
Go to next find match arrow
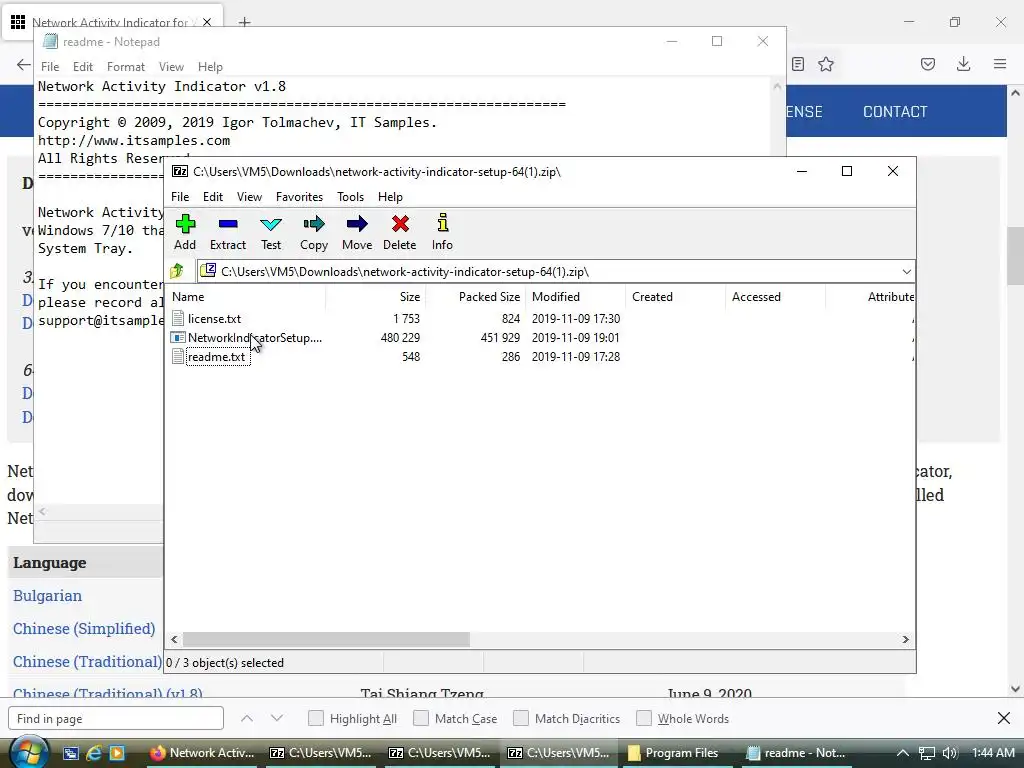[277, 718]
